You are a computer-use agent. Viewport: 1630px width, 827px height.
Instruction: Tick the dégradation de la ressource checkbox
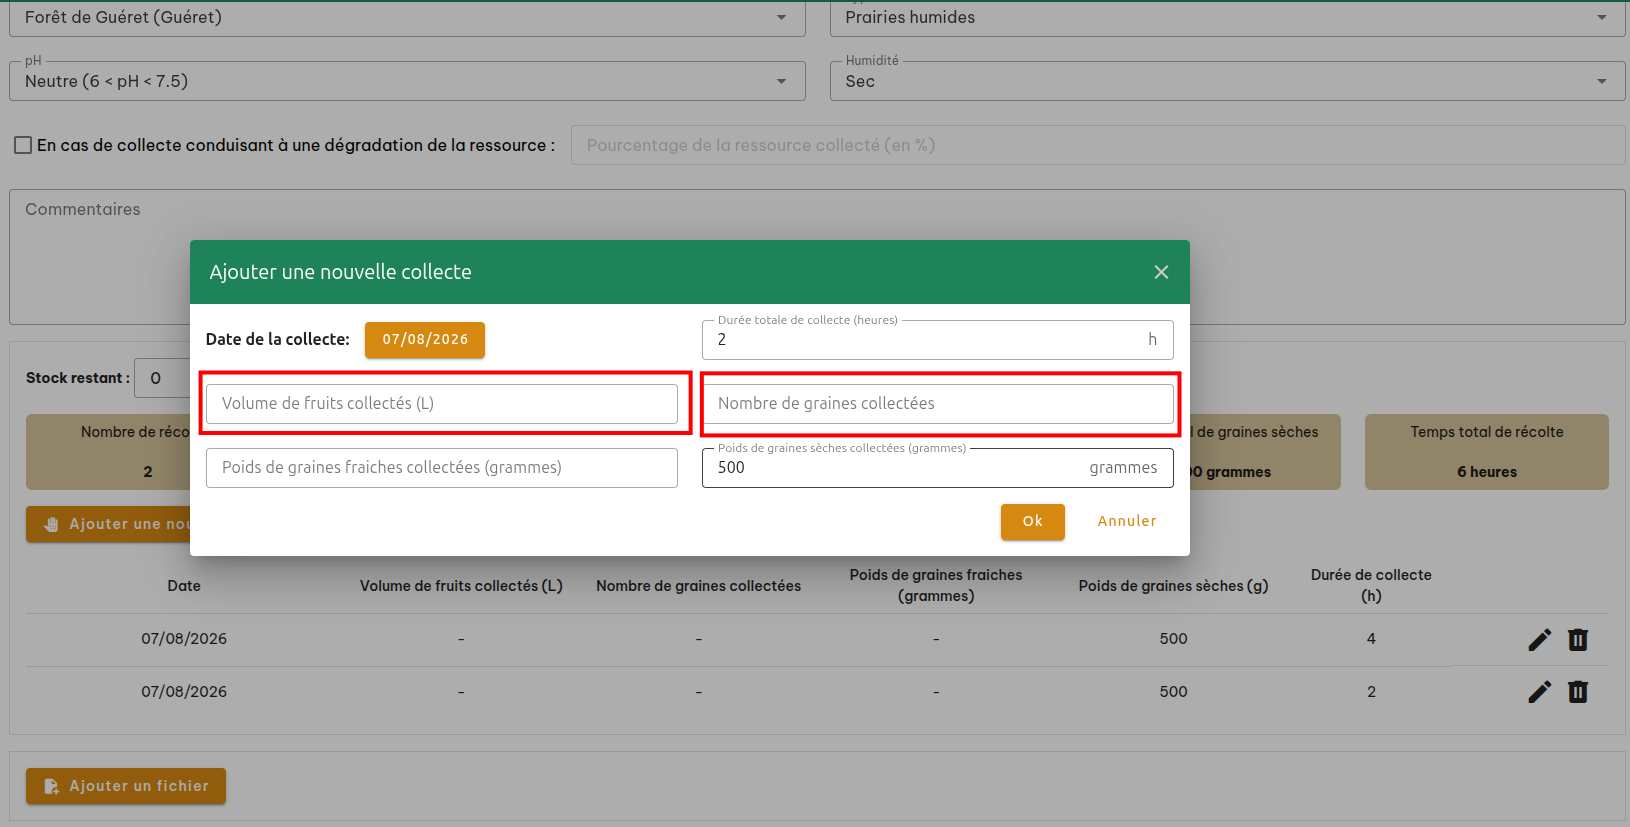pyautogui.click(x=23, y=145)
